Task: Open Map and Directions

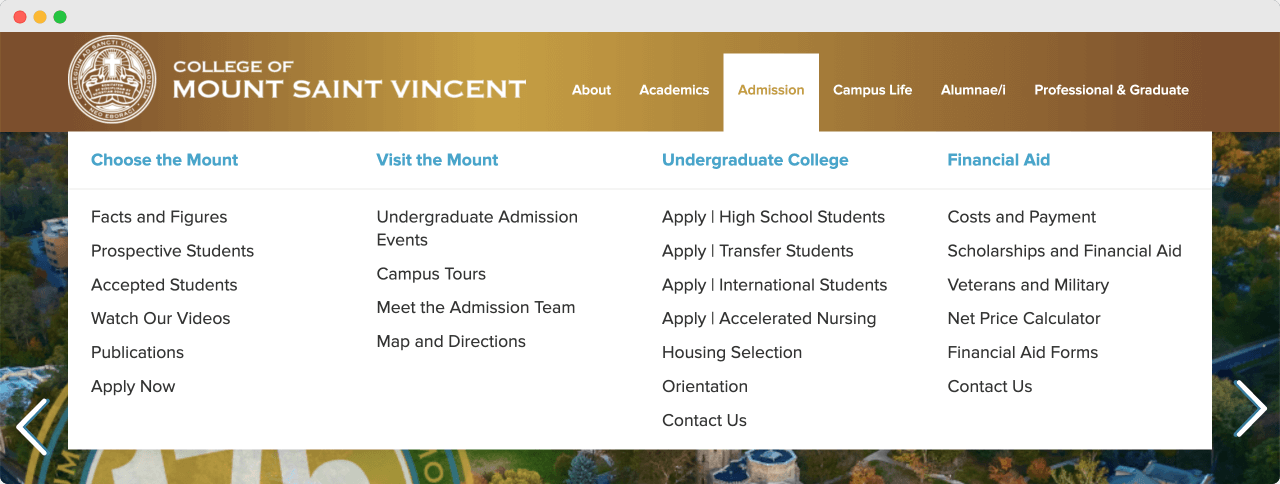Action: tap(451, 342)
